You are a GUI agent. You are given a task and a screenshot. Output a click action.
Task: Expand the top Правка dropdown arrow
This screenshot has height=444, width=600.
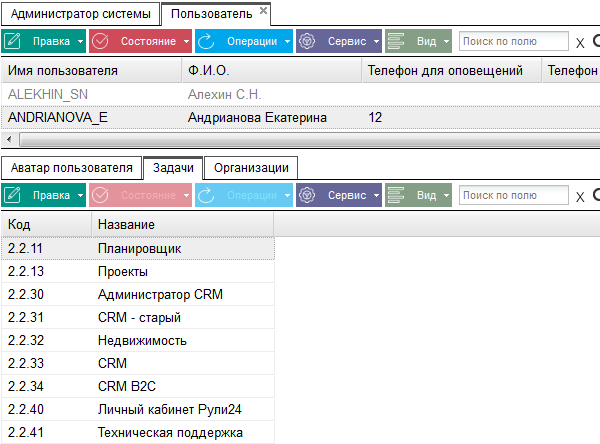pos(79,42)
